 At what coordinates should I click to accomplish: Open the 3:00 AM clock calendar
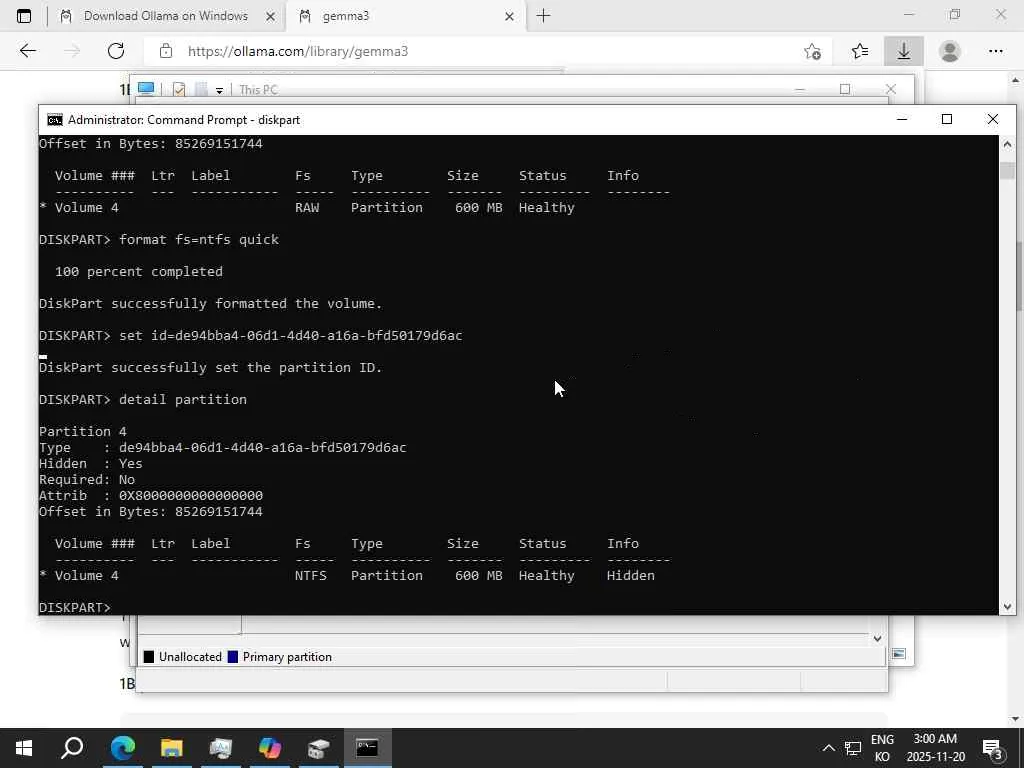pos(935,748)
